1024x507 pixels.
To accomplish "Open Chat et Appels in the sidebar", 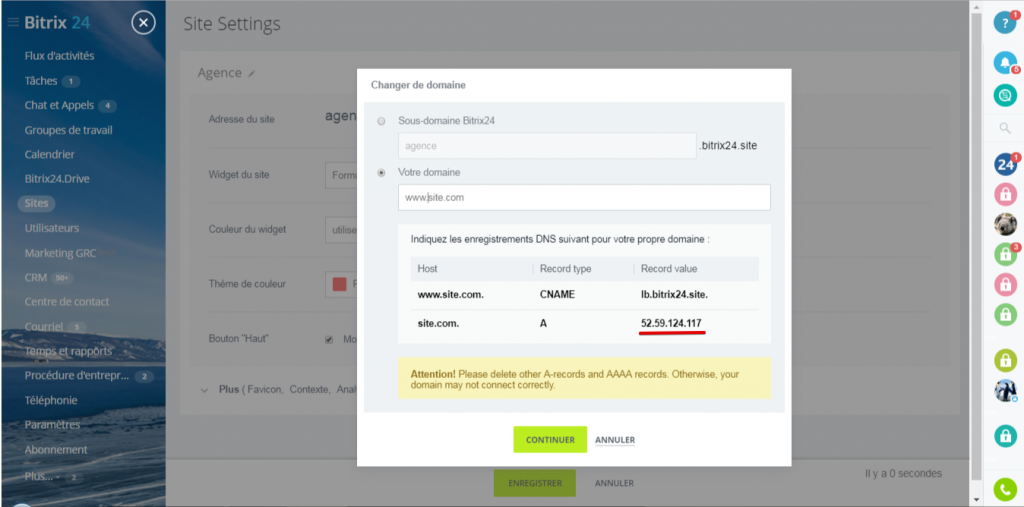I will [59, 105].
